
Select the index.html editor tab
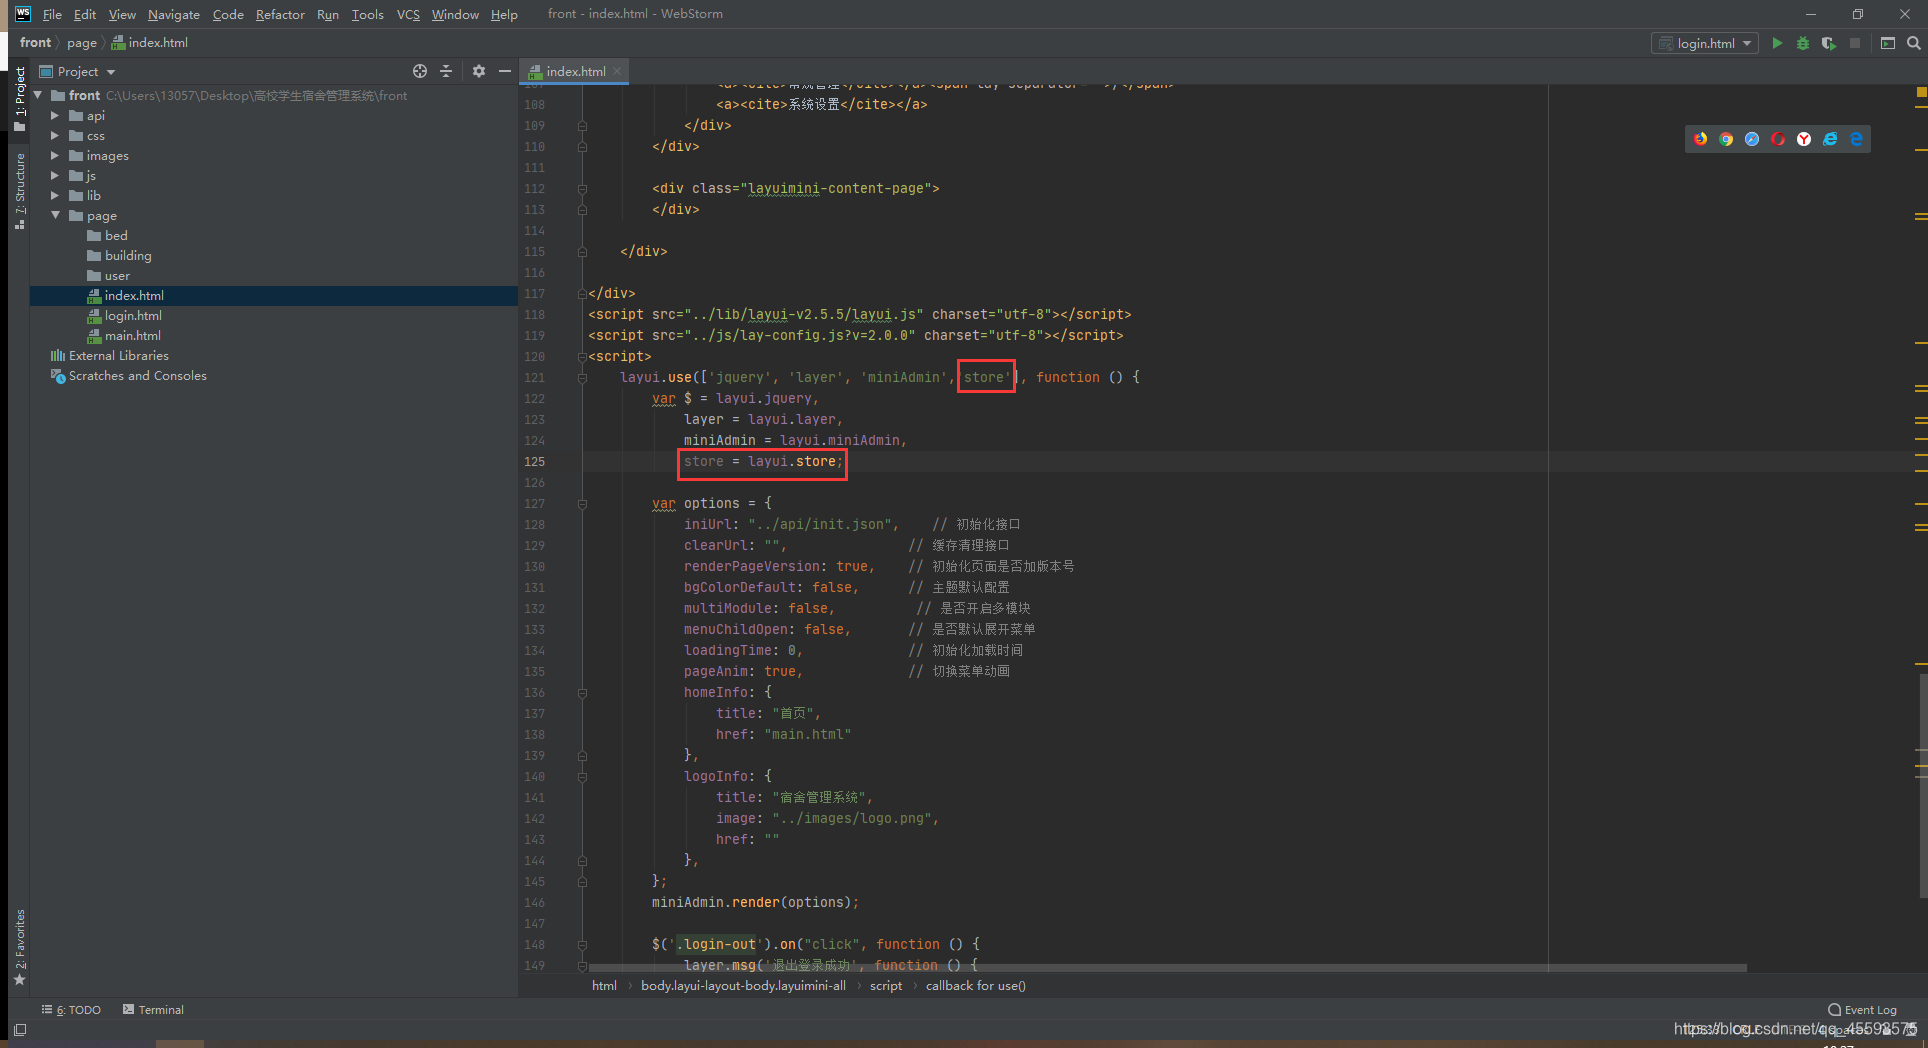[575, 71]
